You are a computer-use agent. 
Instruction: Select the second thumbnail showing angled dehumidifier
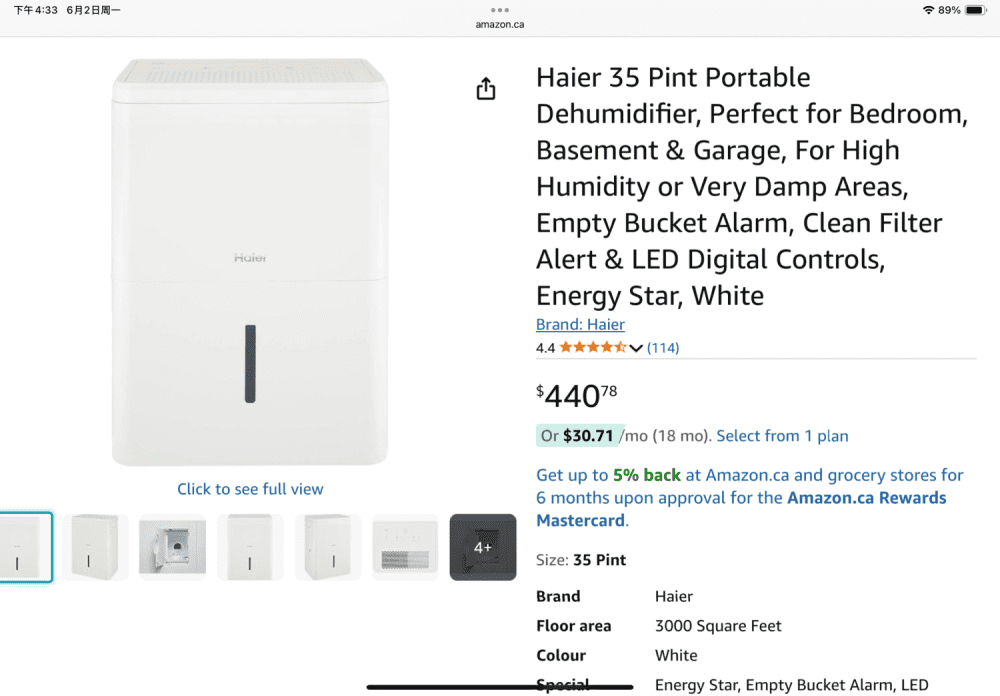[x=95, y=547]
